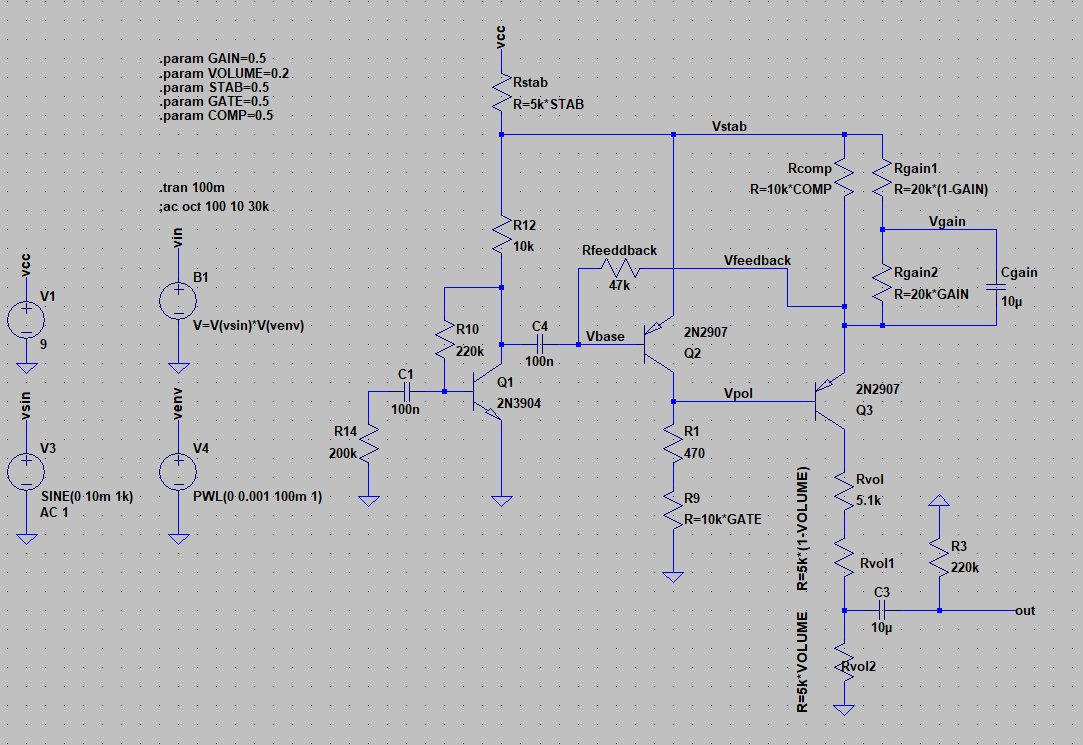Screen dimensions: 1083x745
Task: Click the R=20k*GAIN value text
Action: click(x=931, y=294)
